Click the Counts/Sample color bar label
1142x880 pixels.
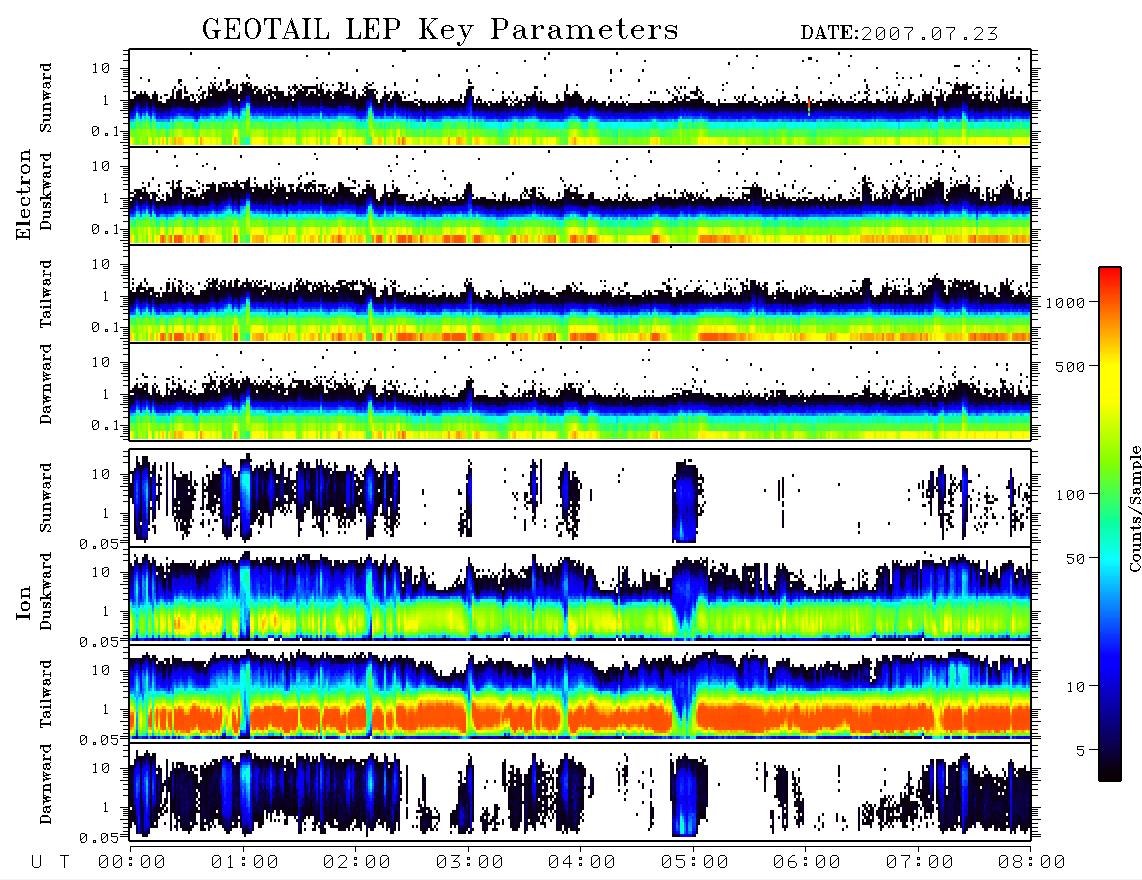1134,508
